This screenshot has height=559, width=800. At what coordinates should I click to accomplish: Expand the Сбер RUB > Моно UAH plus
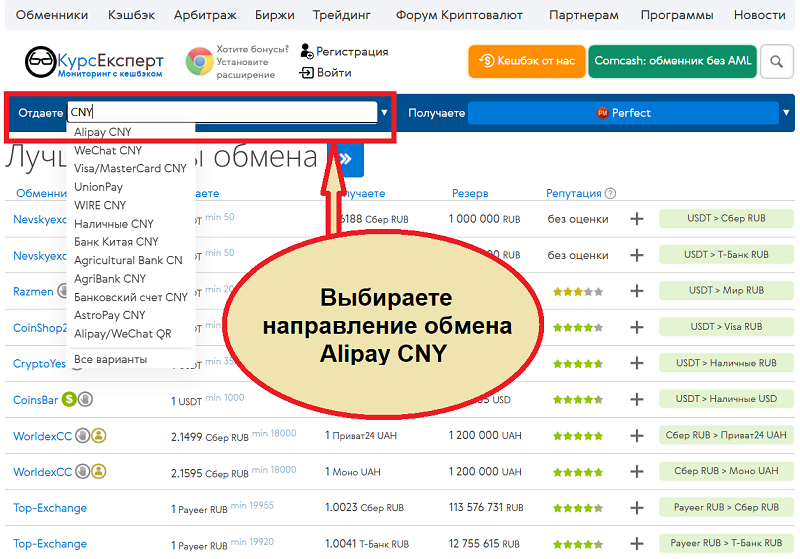pyautogui.click(x=636, y=471)
